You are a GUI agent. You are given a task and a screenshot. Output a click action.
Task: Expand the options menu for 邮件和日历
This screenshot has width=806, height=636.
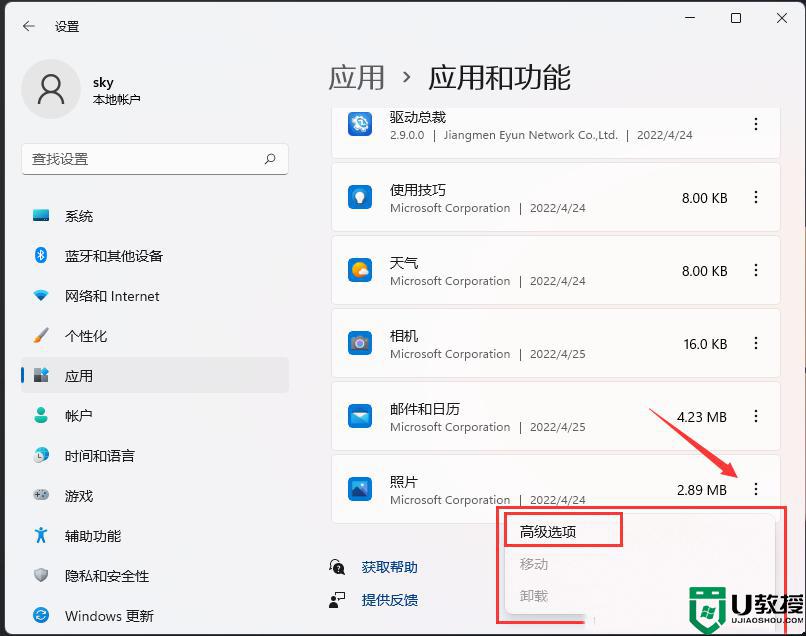(756, 416)
